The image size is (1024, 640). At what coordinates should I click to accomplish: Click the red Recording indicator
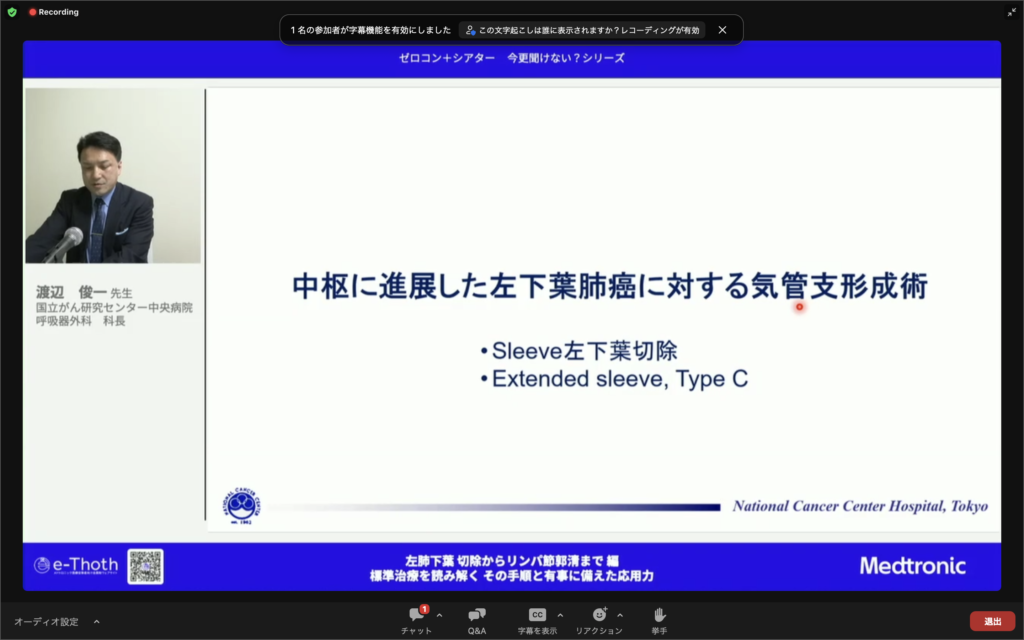coord(54,12)
